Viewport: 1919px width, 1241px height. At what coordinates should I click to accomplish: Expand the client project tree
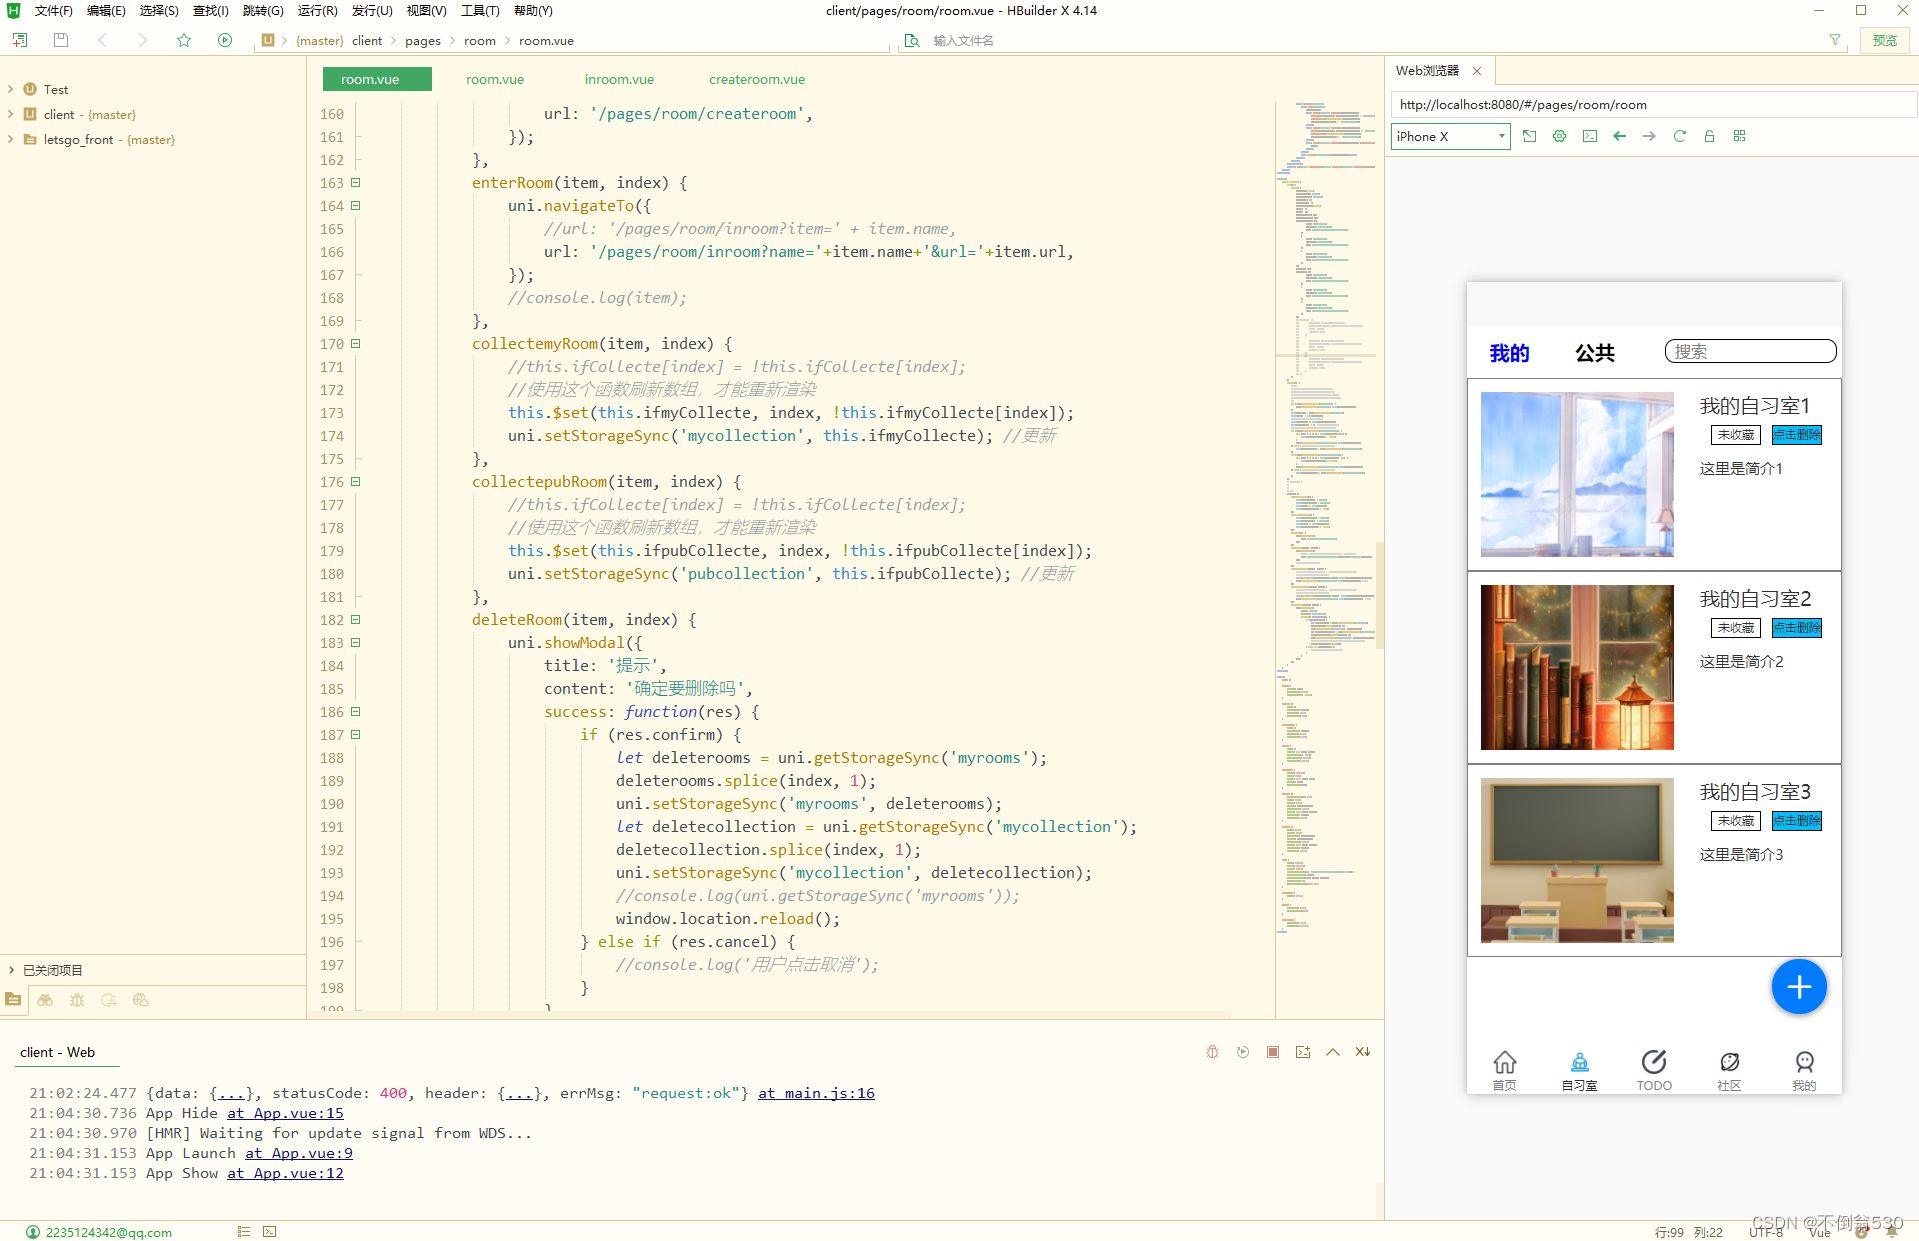(10, 114)
